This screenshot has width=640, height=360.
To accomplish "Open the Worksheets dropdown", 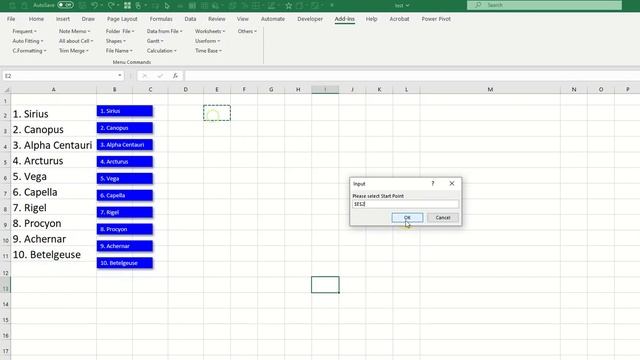I will tap(210, 31).
